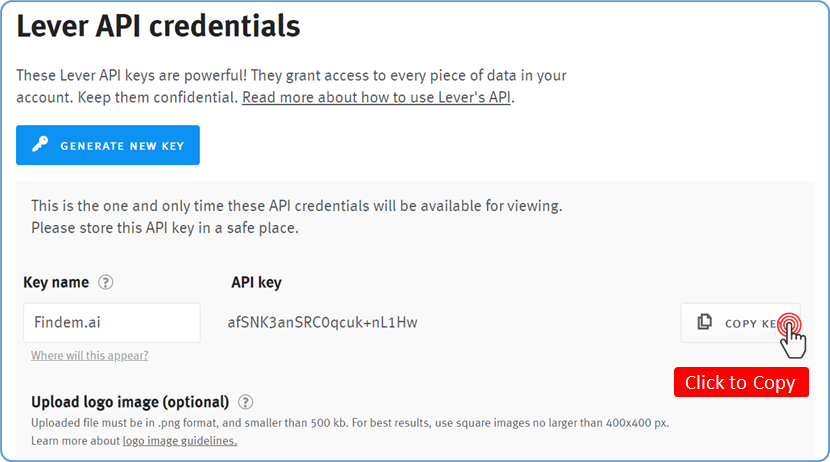Click the key icon on Generate New Key
830x462 pixels.
[42, 145]
